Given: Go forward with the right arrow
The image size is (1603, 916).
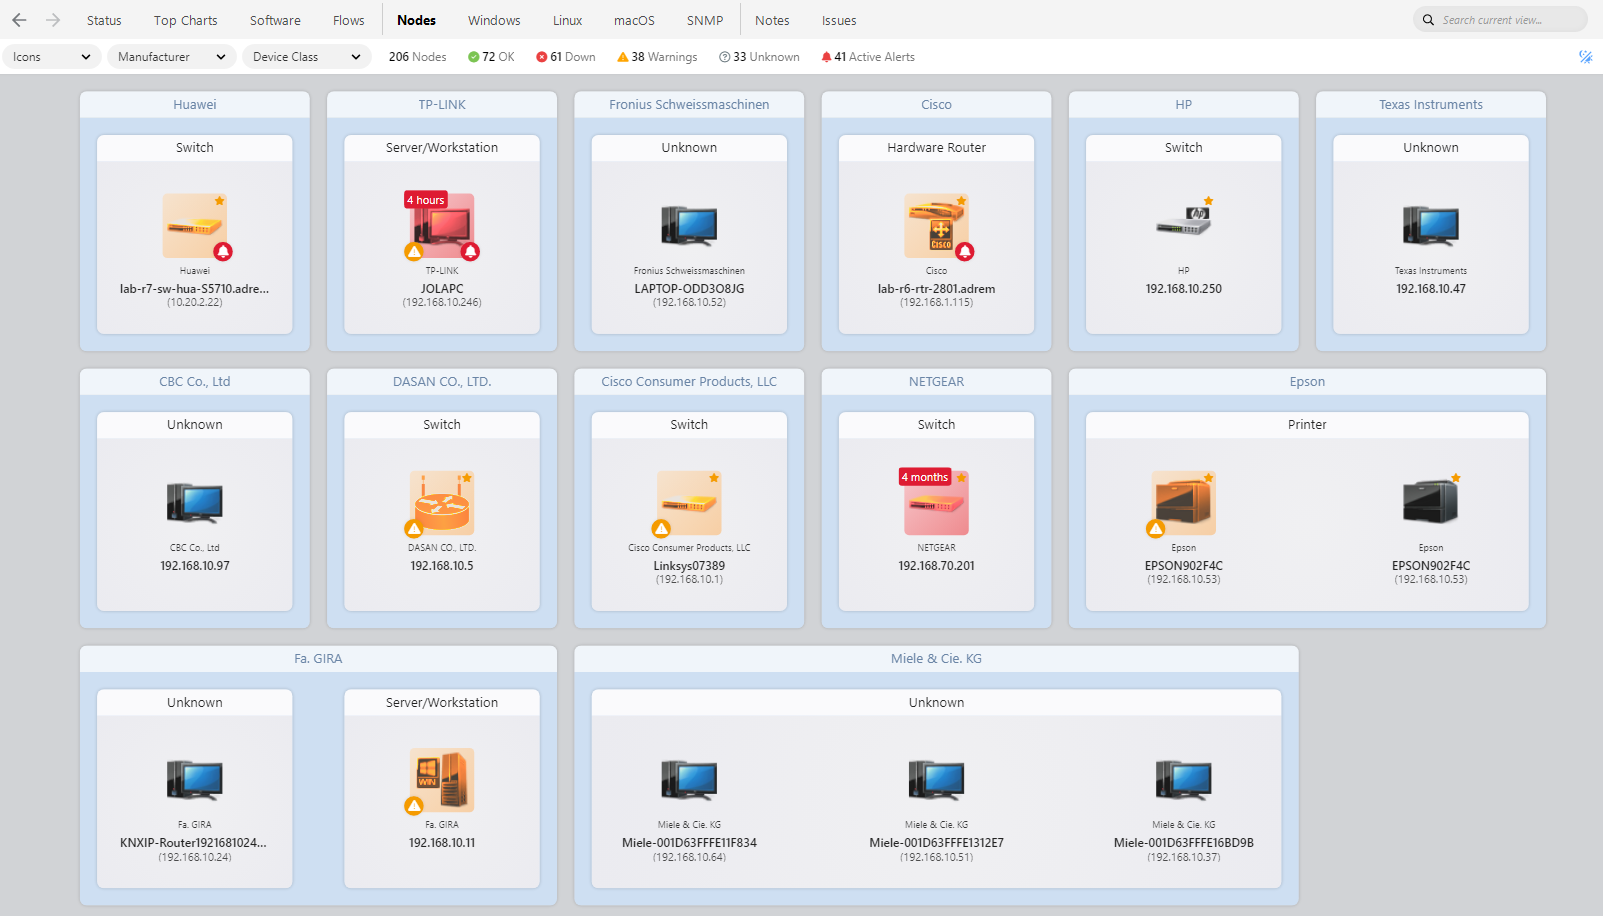Looking at the screenshot, I should [x=53, y=20].
